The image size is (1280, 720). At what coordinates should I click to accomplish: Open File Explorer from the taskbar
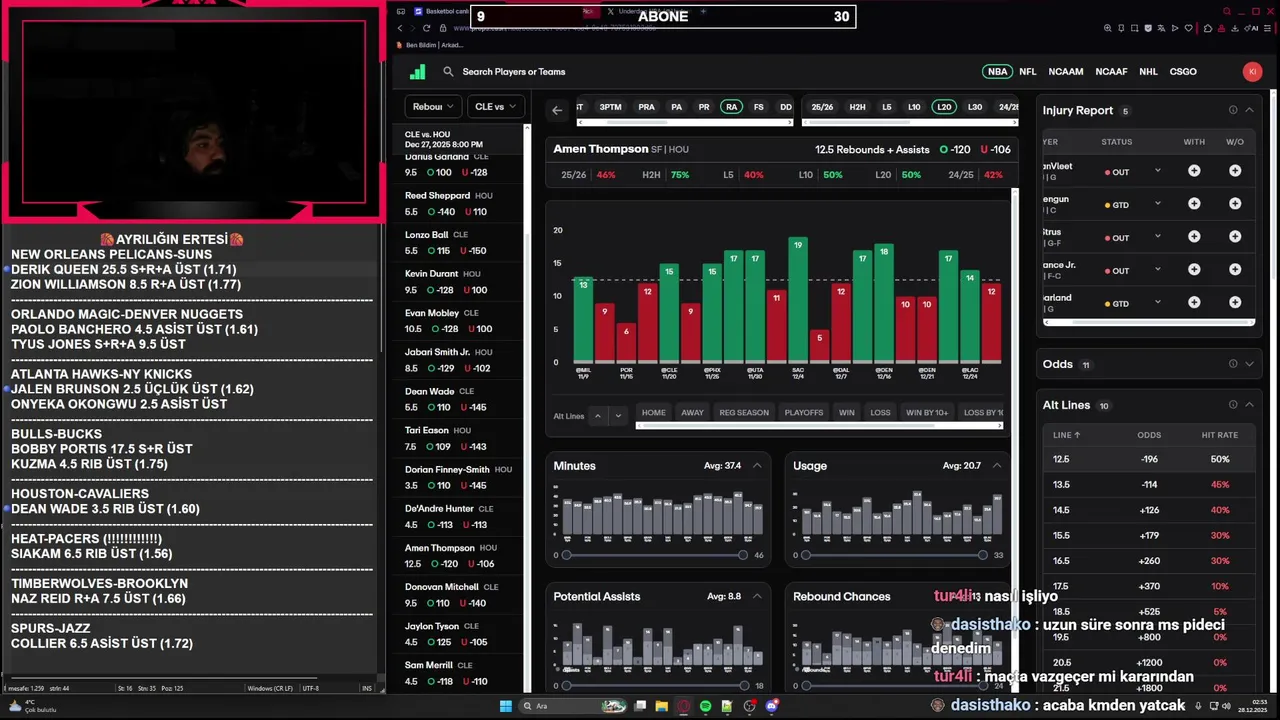coord(661,706)
